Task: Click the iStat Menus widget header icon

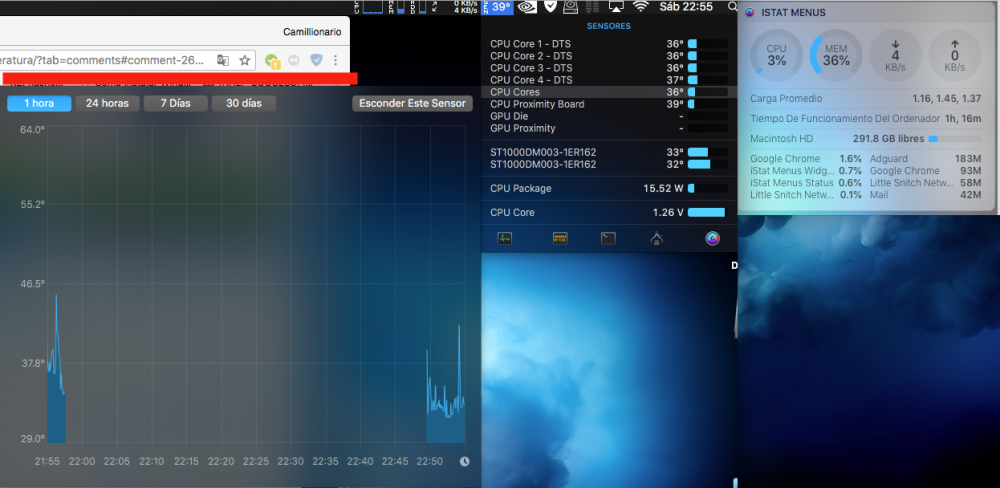Action: point(749,12)
